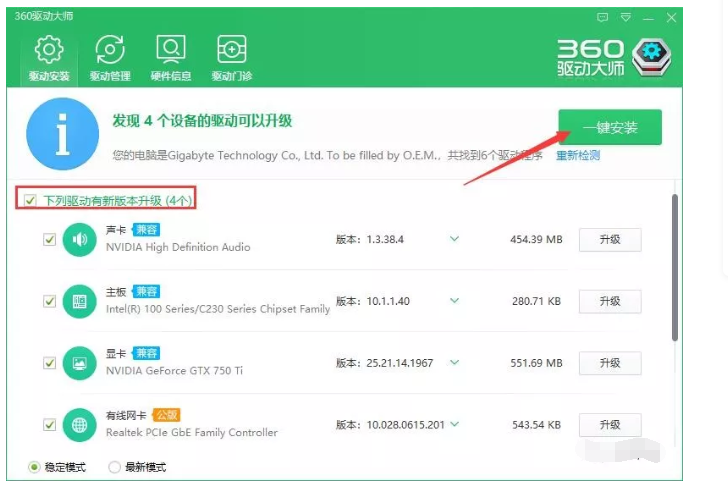This screenshot has width=728, height=490.
Task: Click the 主板 motherboard device icon
Action: tap(79, 301)
